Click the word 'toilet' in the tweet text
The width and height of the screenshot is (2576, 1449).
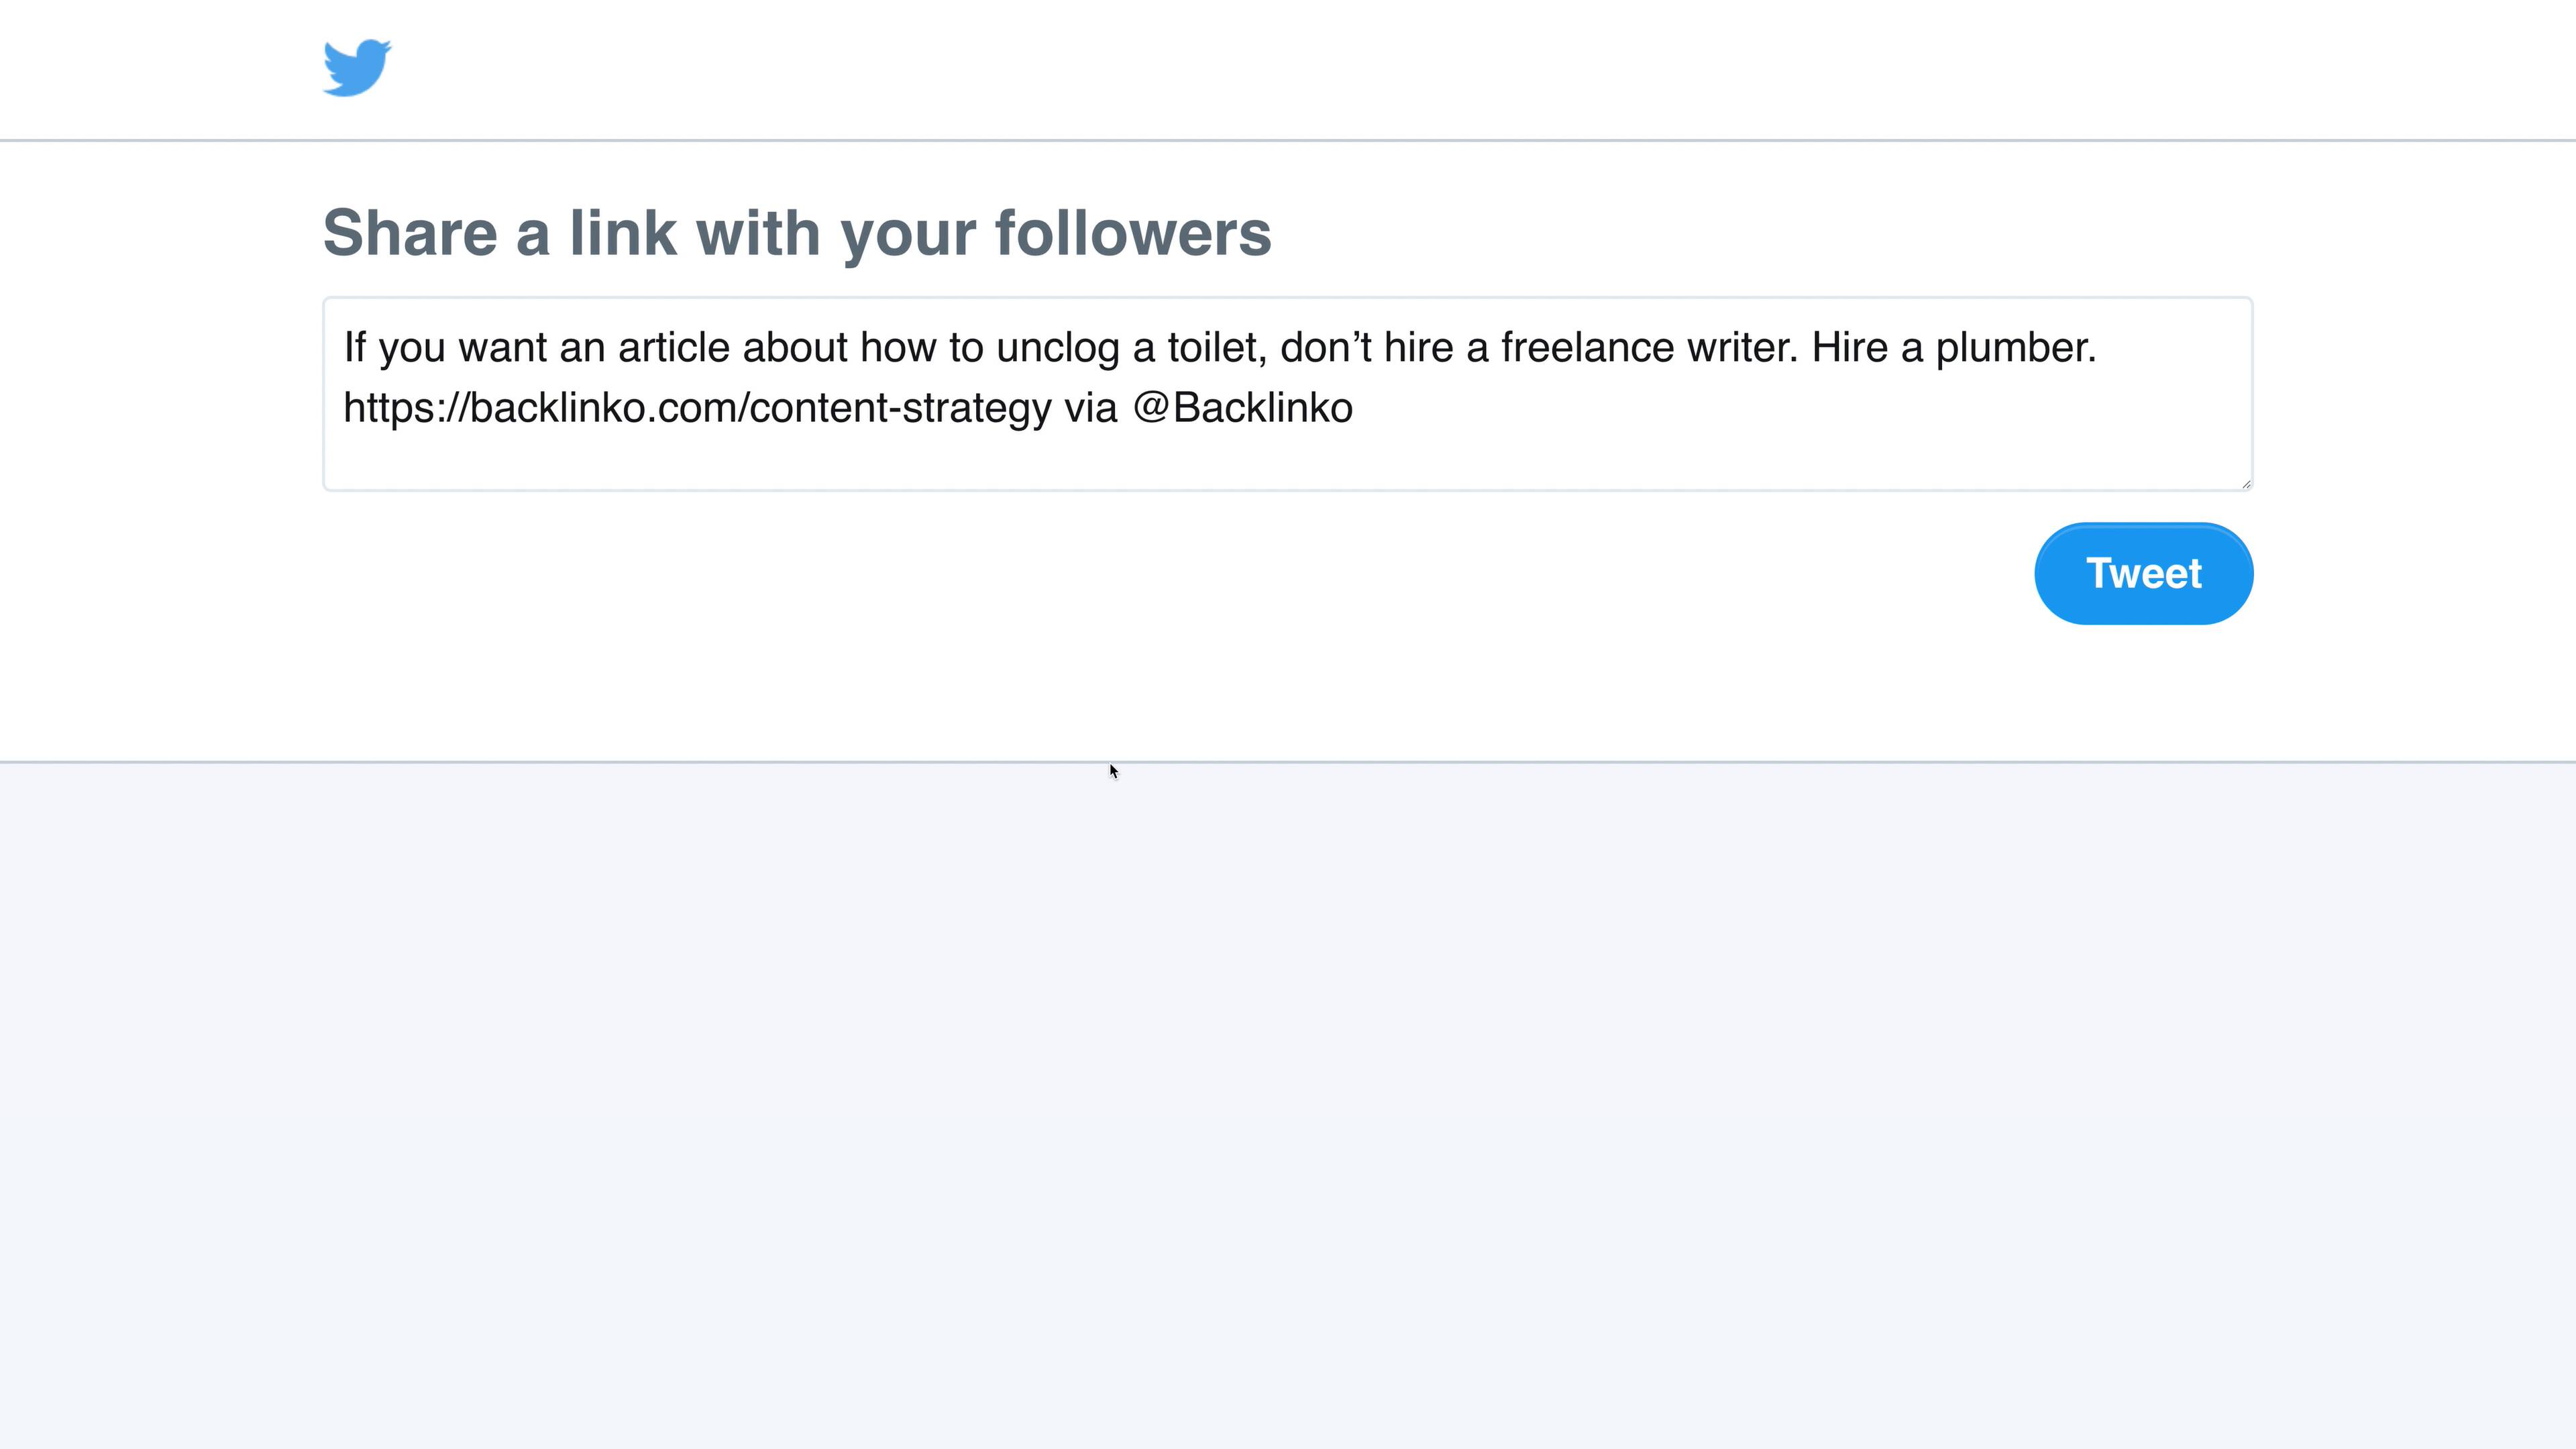tap(1211, 348)
